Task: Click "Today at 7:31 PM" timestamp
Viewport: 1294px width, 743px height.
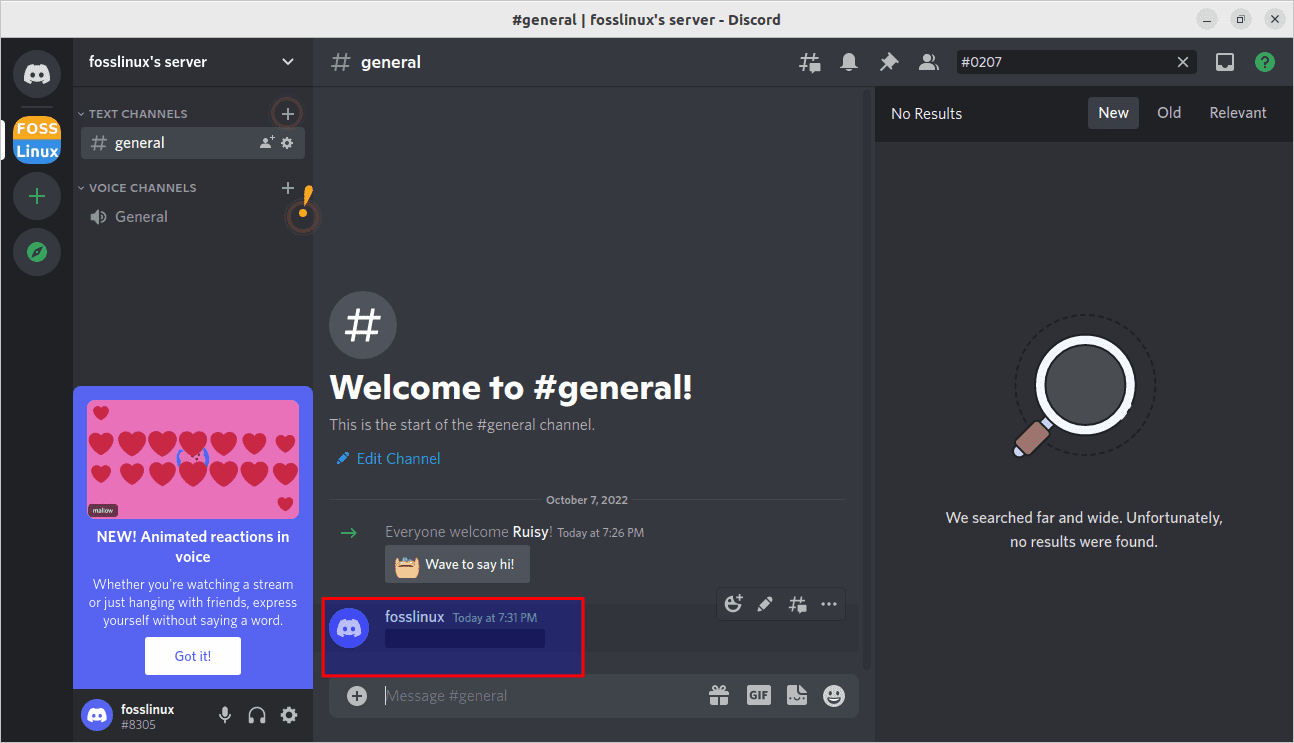Action: click(495, 618)
